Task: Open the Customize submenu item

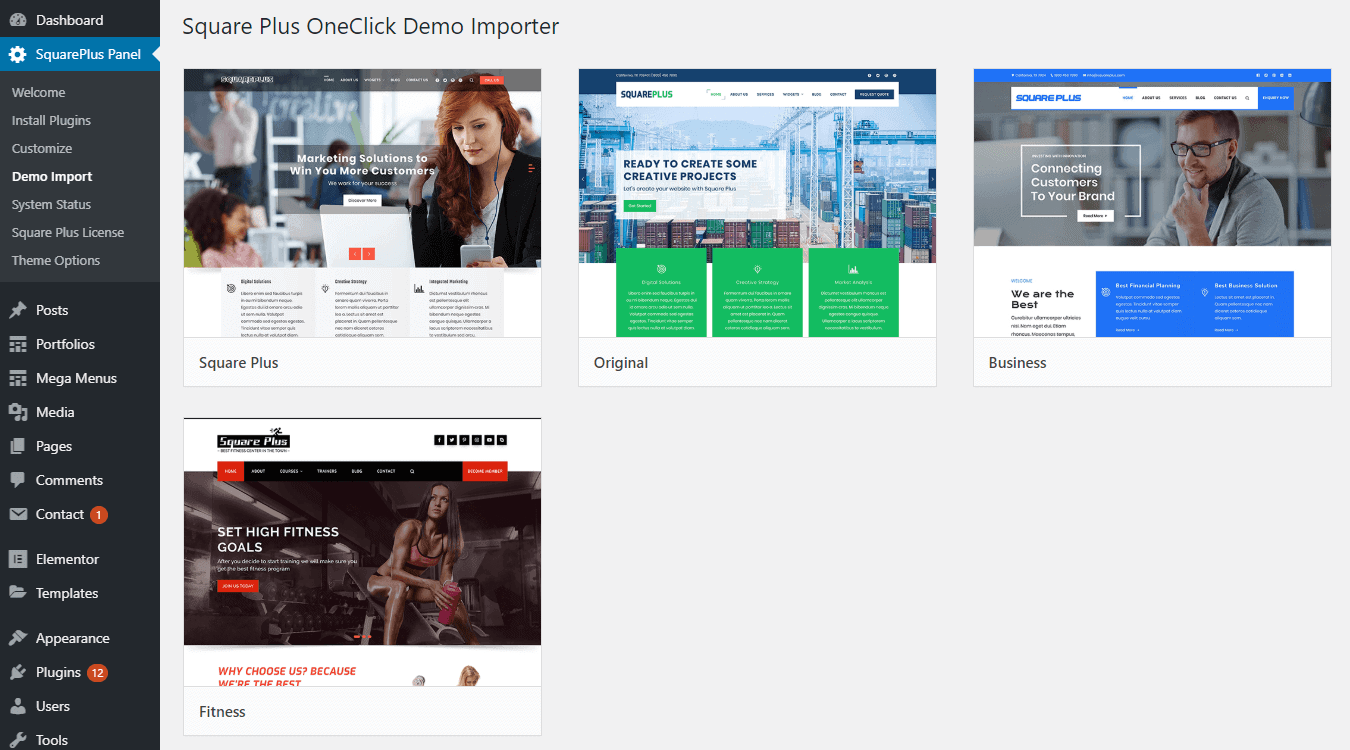Action: click(42, 148)
